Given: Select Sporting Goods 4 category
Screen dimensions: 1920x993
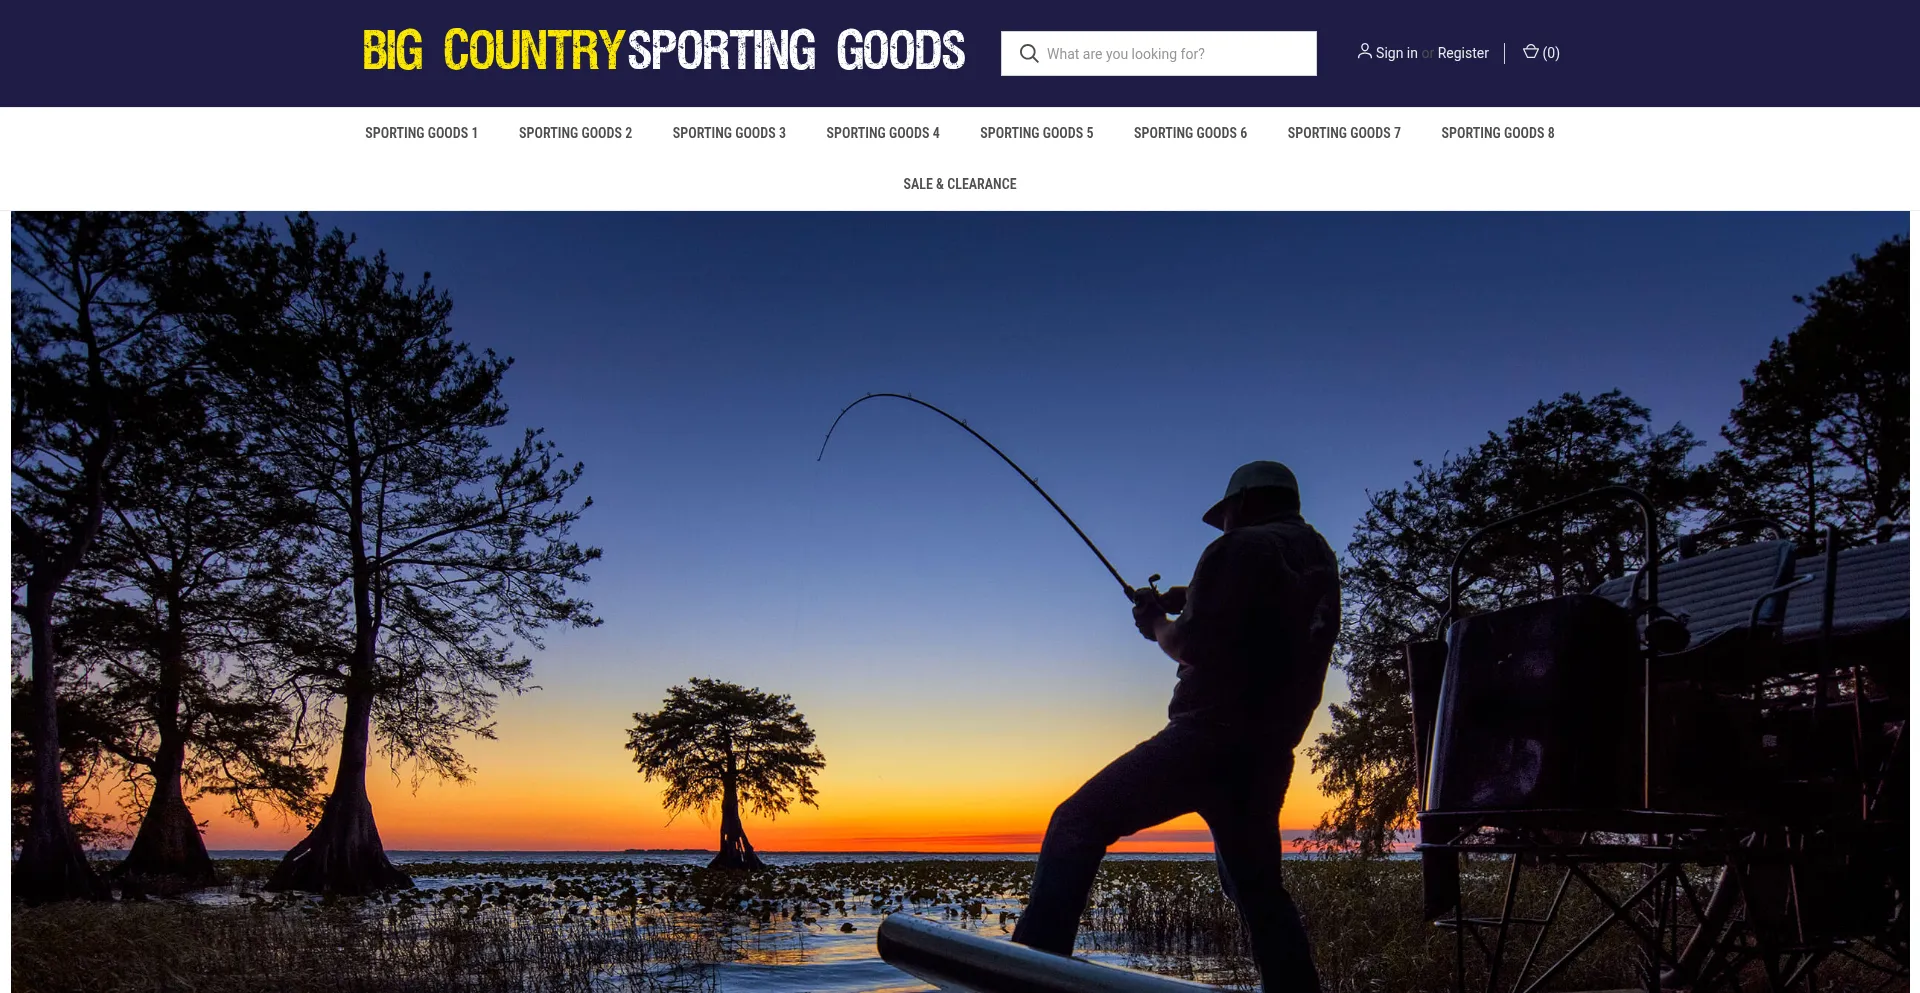Looking at the screenshot, I should click(x=883, y=133).
